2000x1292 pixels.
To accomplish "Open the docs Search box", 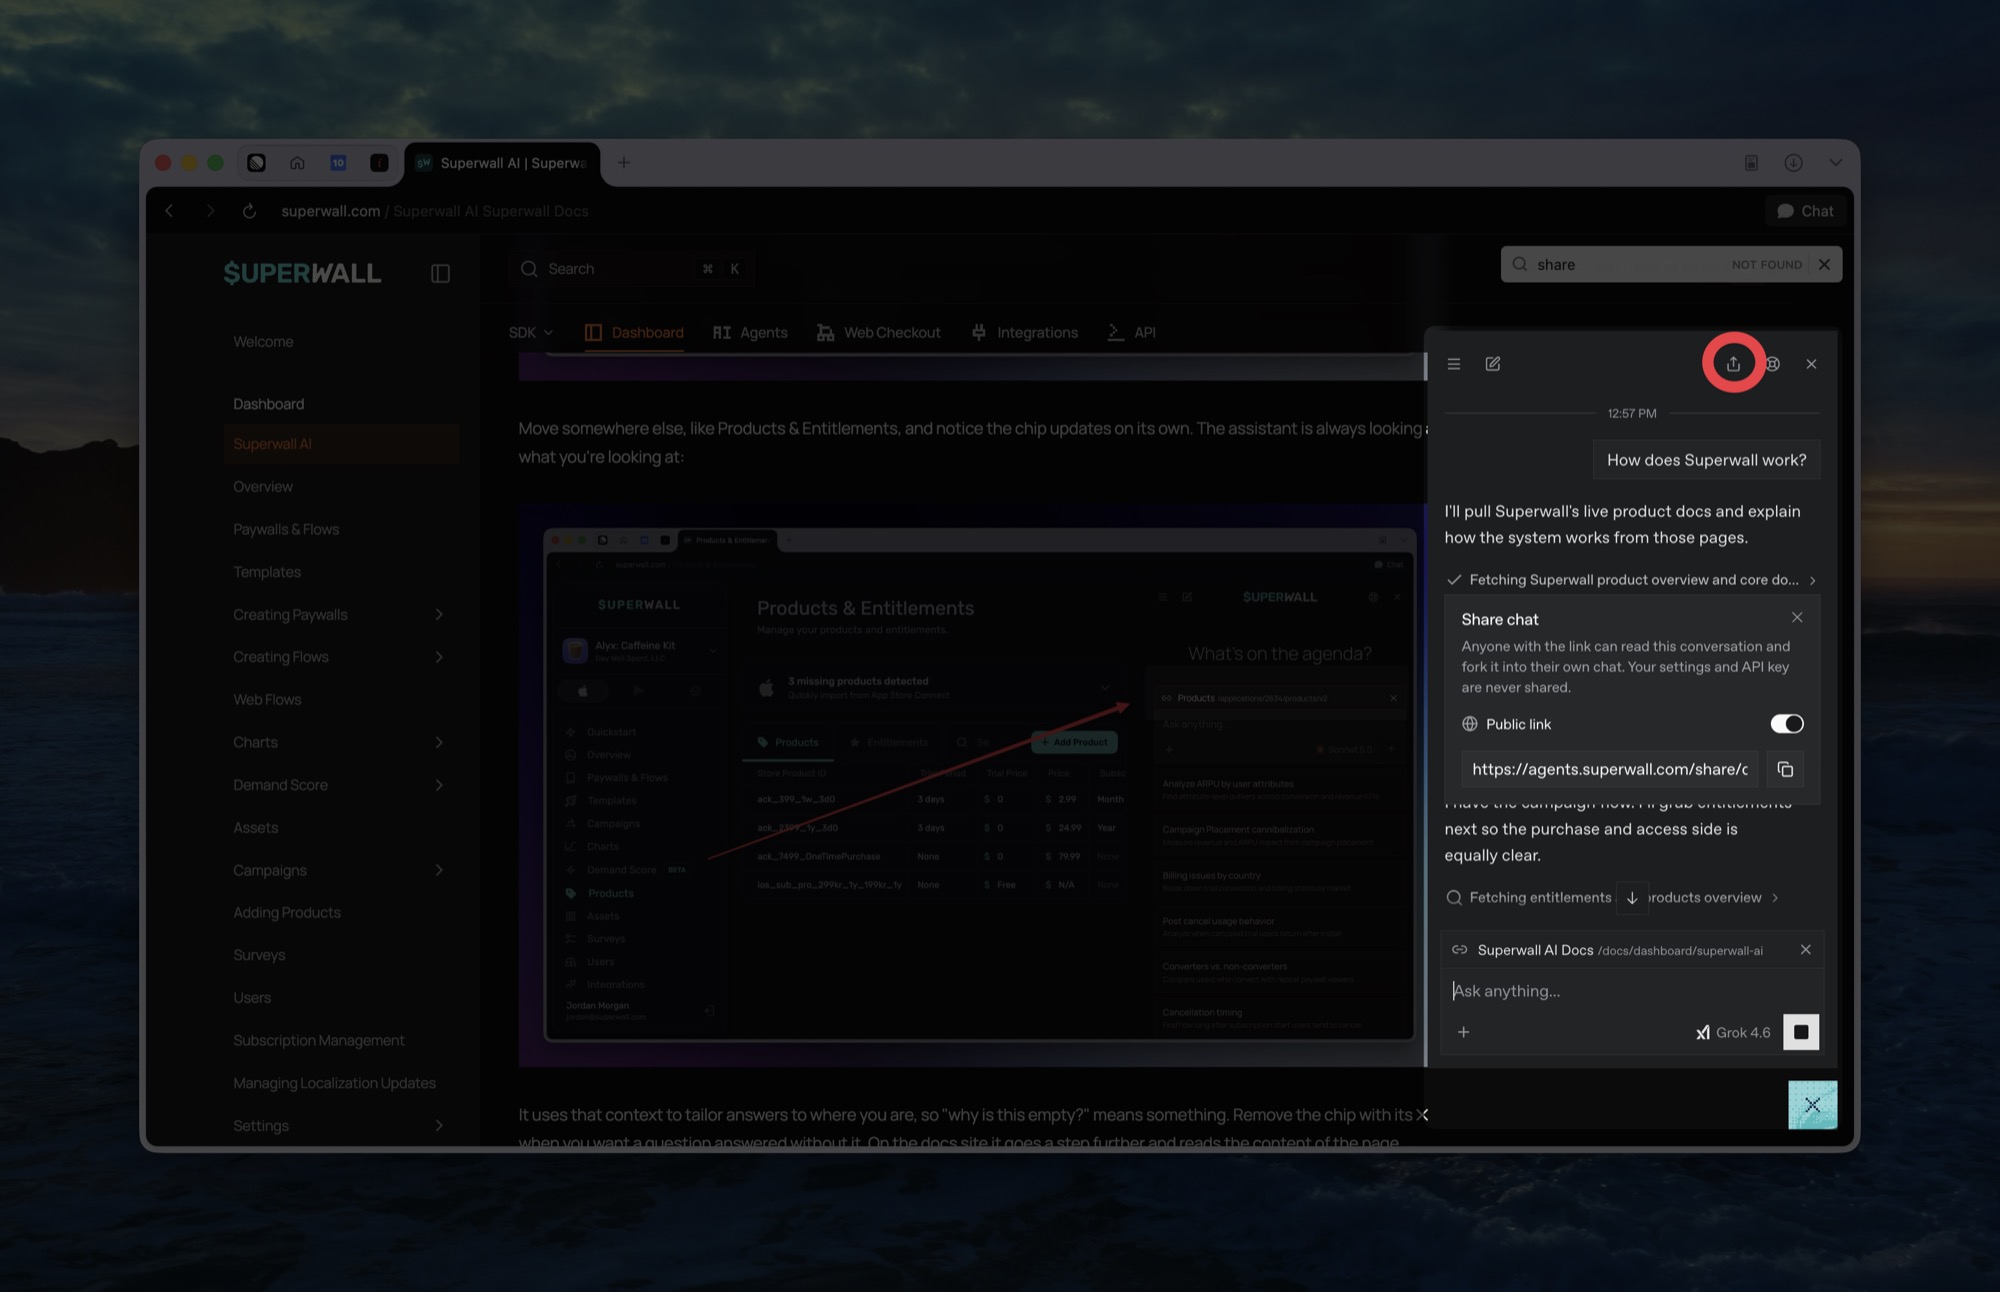I will click(x=632, y=268).
